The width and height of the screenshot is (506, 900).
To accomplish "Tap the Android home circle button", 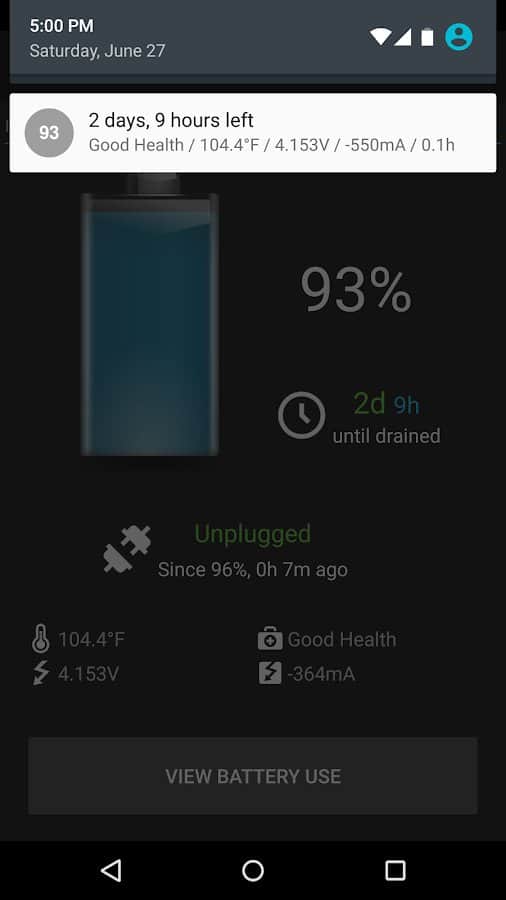I will (x=253, y=870).
